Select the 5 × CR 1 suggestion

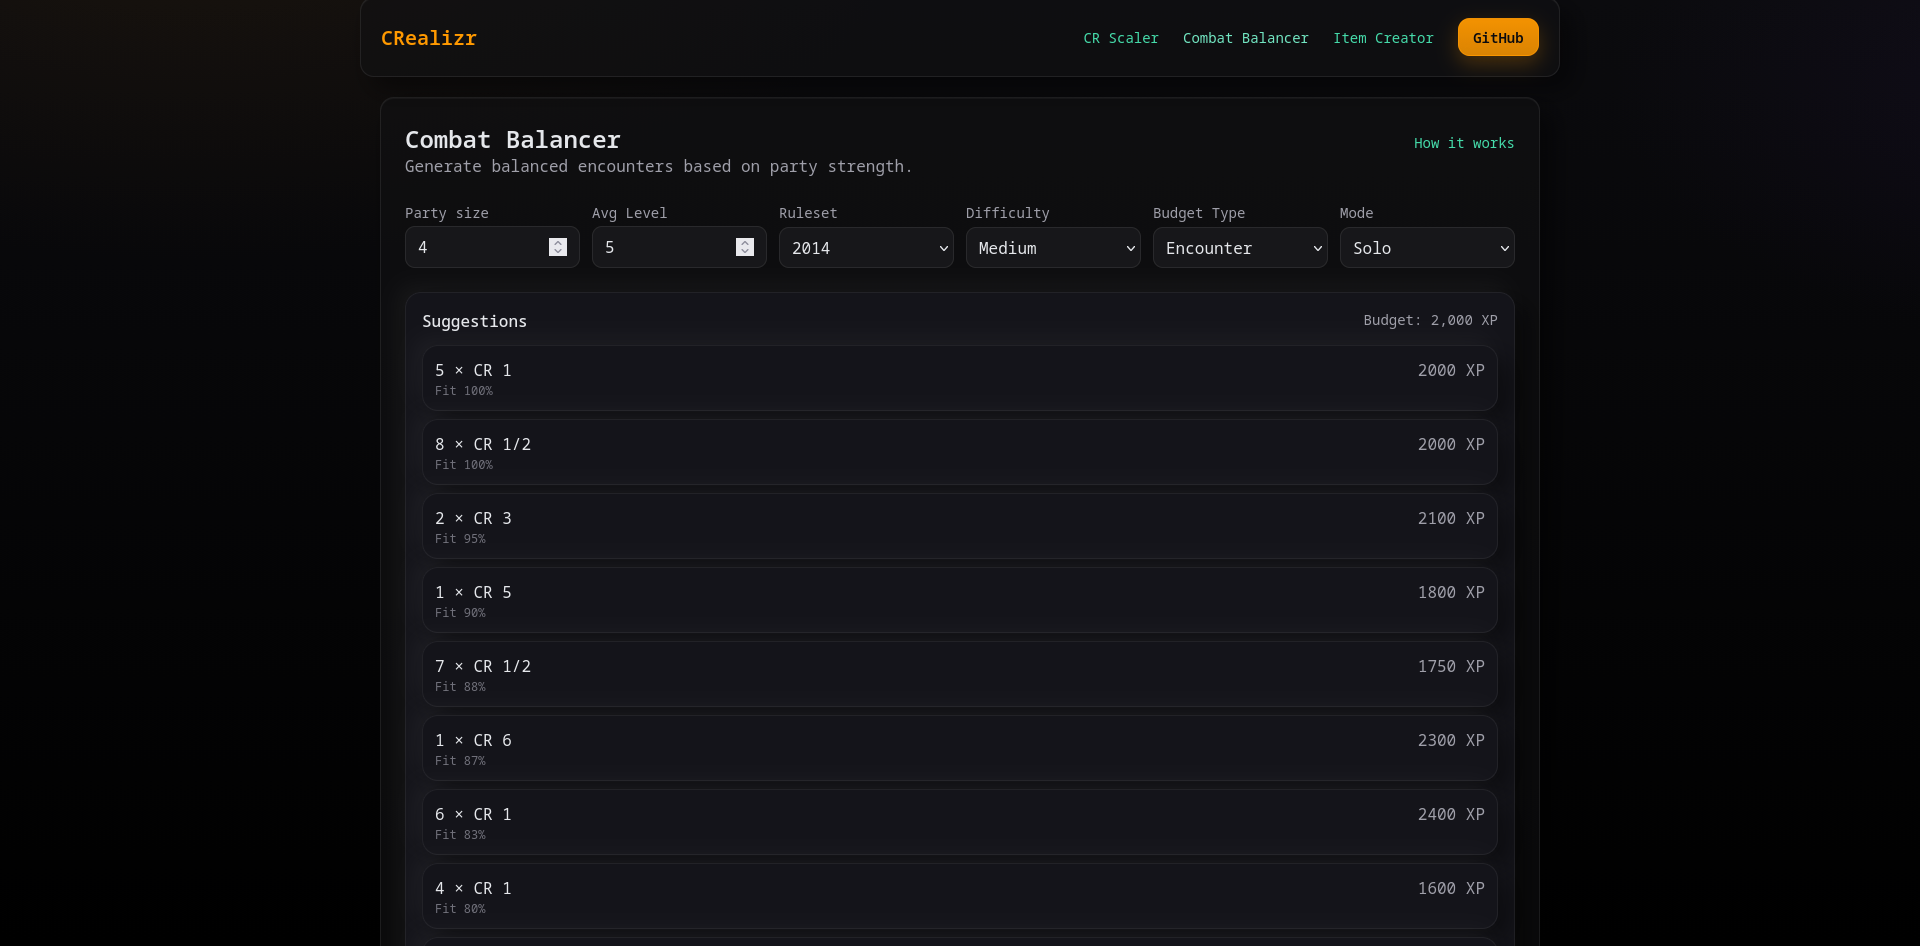(x=959, y=378)
